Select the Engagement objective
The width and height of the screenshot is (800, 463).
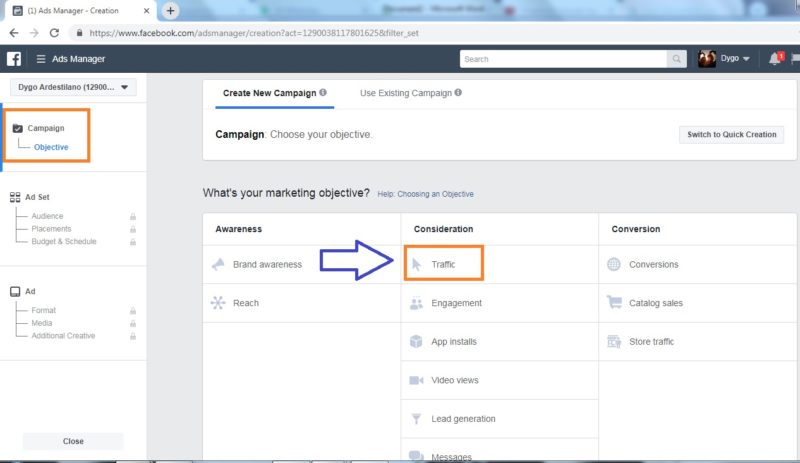coord(499,303)
